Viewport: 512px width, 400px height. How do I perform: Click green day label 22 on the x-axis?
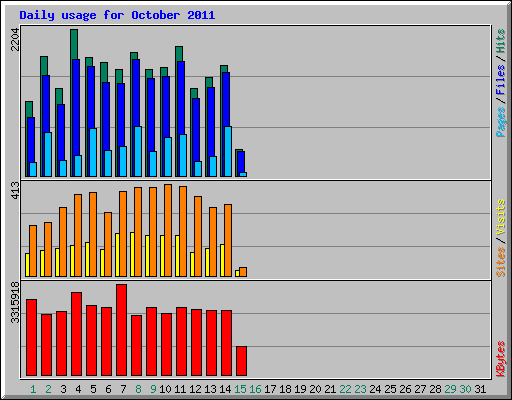pos(345,389)
